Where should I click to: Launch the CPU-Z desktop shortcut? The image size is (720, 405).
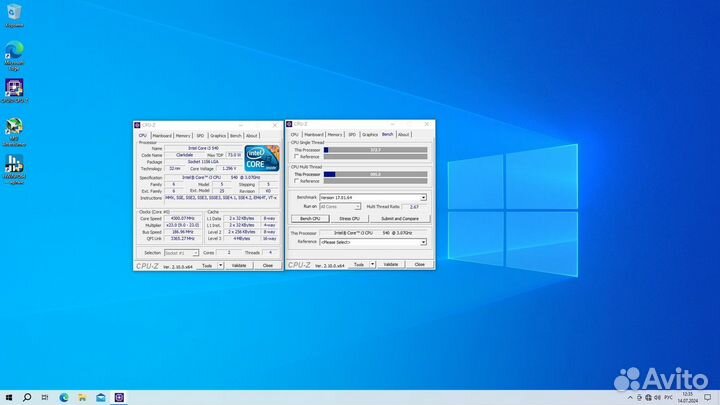click(x=14, y=90)
